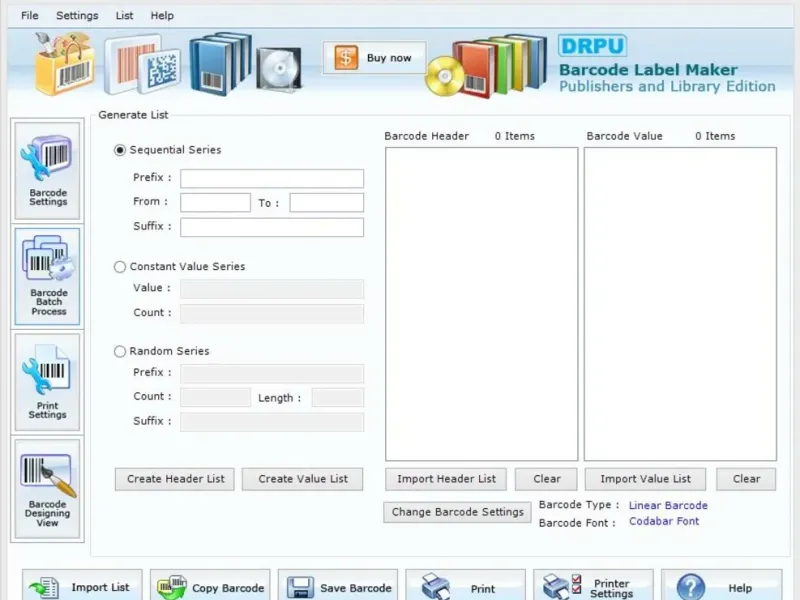Viewport: 800px width, 600px height.
Task: Click the shopping bag barcode banner icon
Action: pos(65,64)
